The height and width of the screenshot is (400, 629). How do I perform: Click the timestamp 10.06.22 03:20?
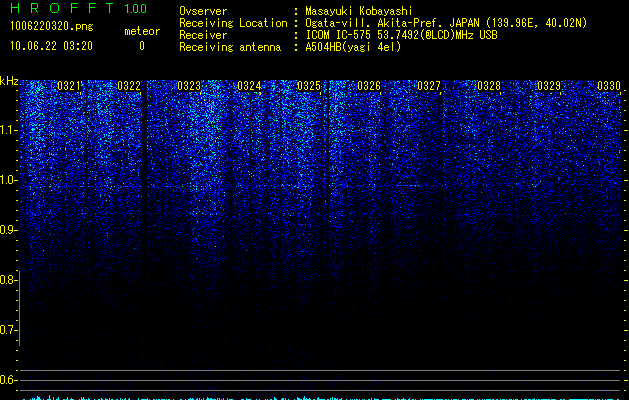51,46
